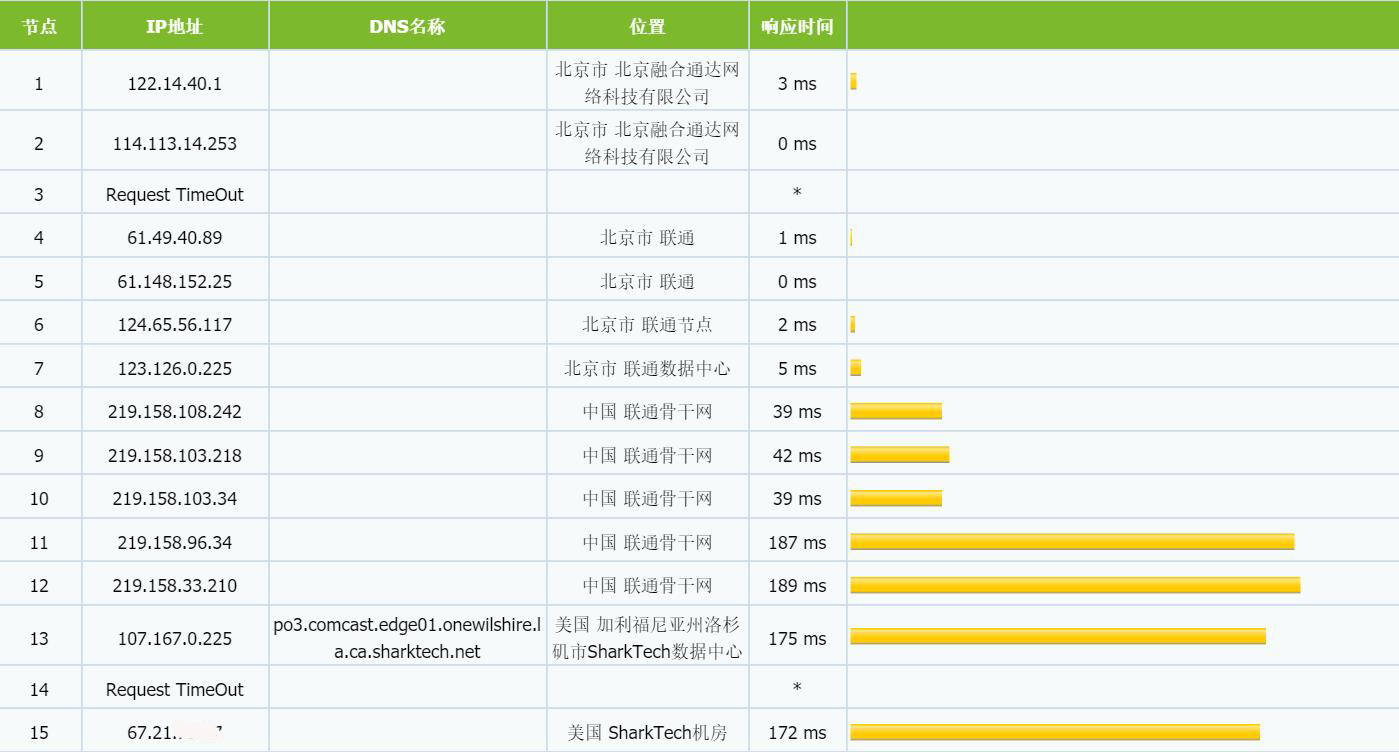
Task: Click 1 ms response time value
Action: coord(797,238)
